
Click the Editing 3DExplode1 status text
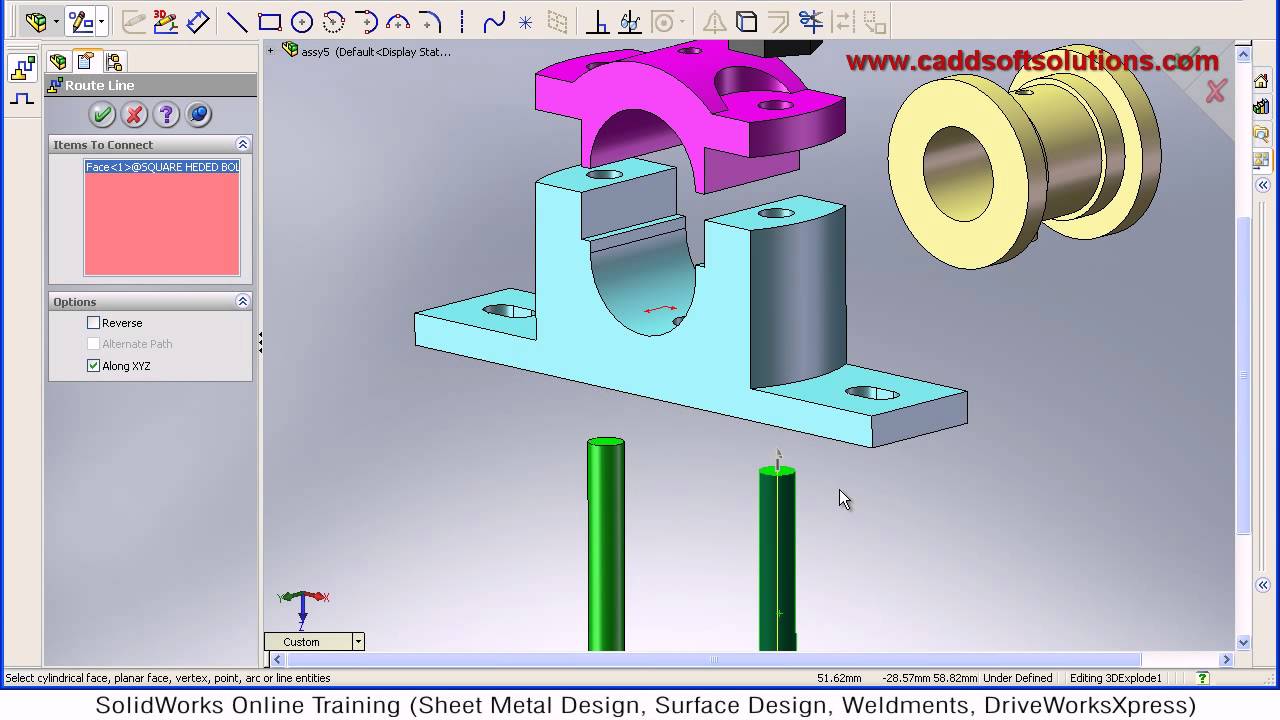[x=1116, y=678]
